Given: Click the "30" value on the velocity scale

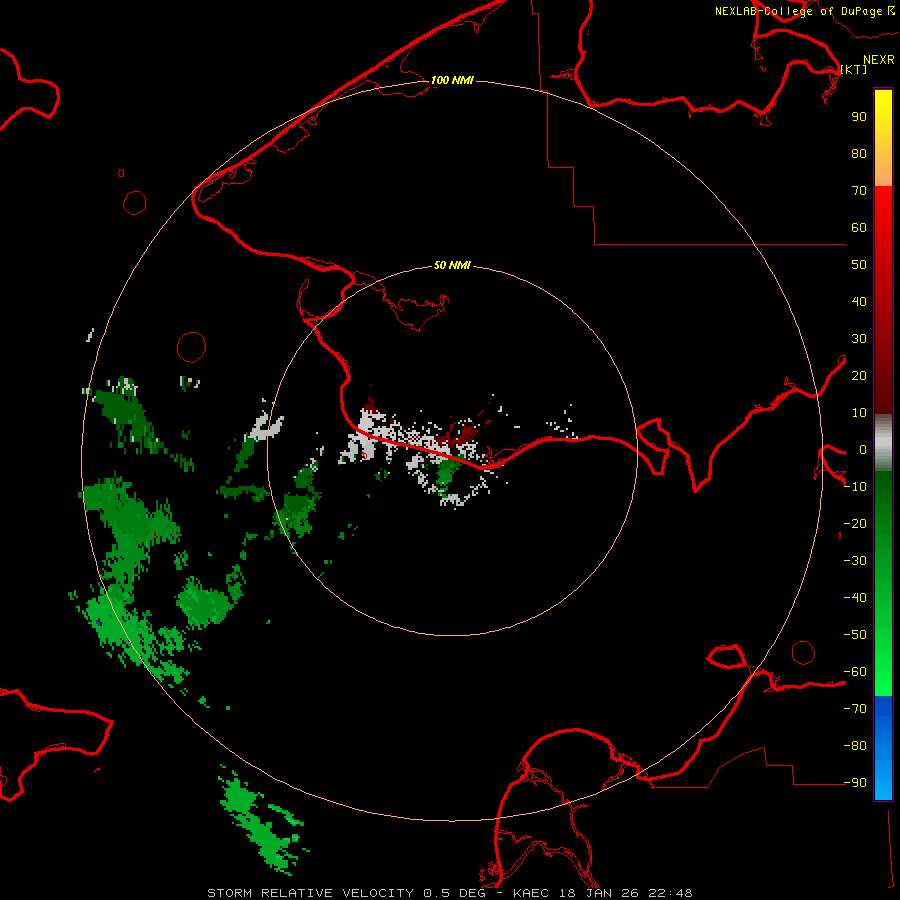Looking at the screenshot, I should [859, 339].
